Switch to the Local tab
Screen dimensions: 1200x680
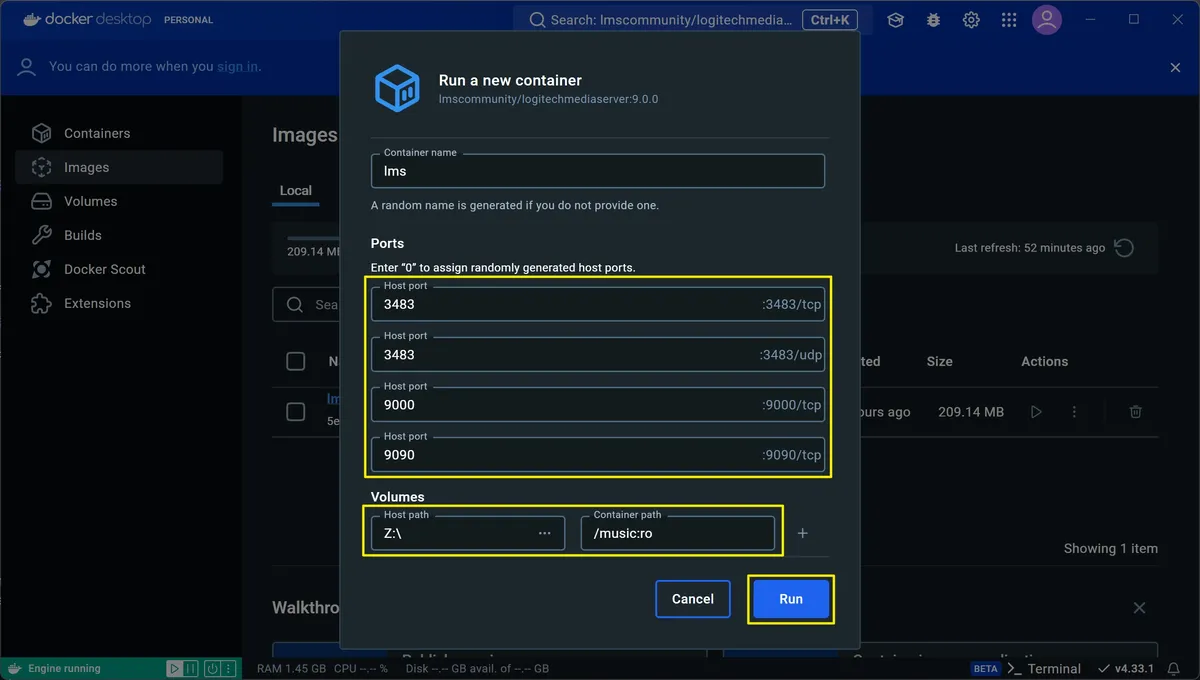pos(295,190)
